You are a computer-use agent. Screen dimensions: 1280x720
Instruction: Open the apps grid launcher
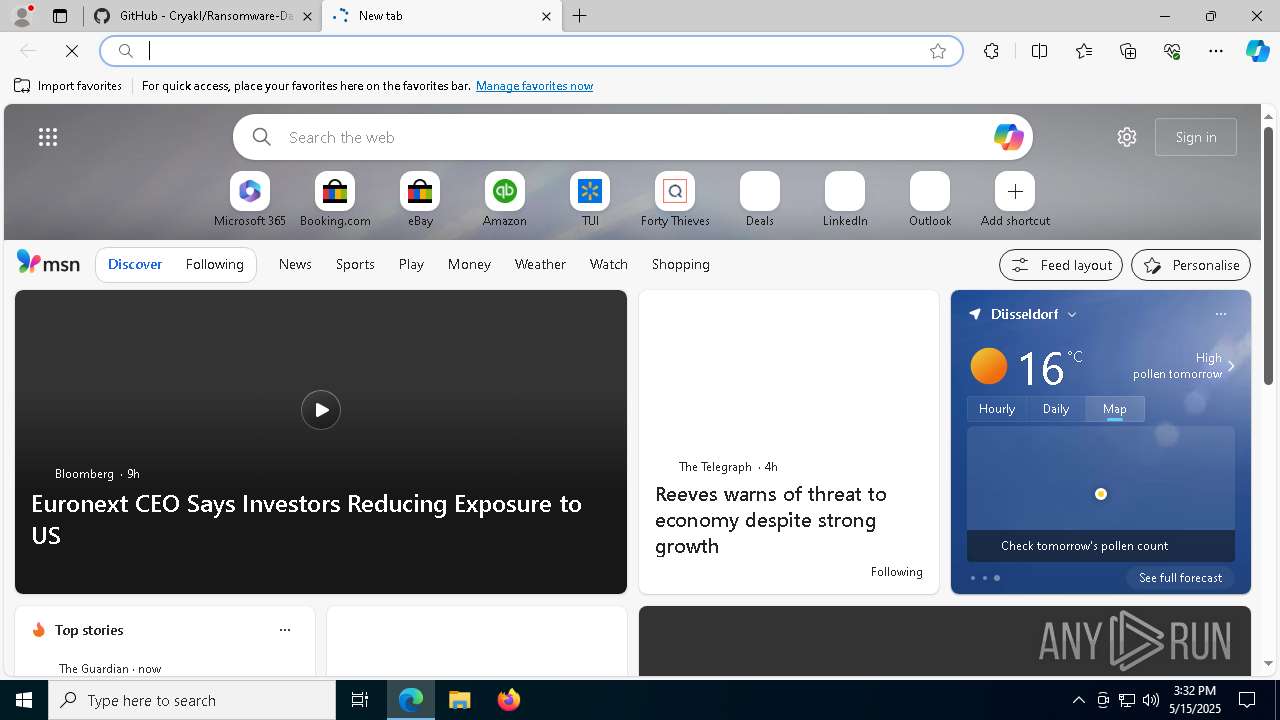pos(48,137)
